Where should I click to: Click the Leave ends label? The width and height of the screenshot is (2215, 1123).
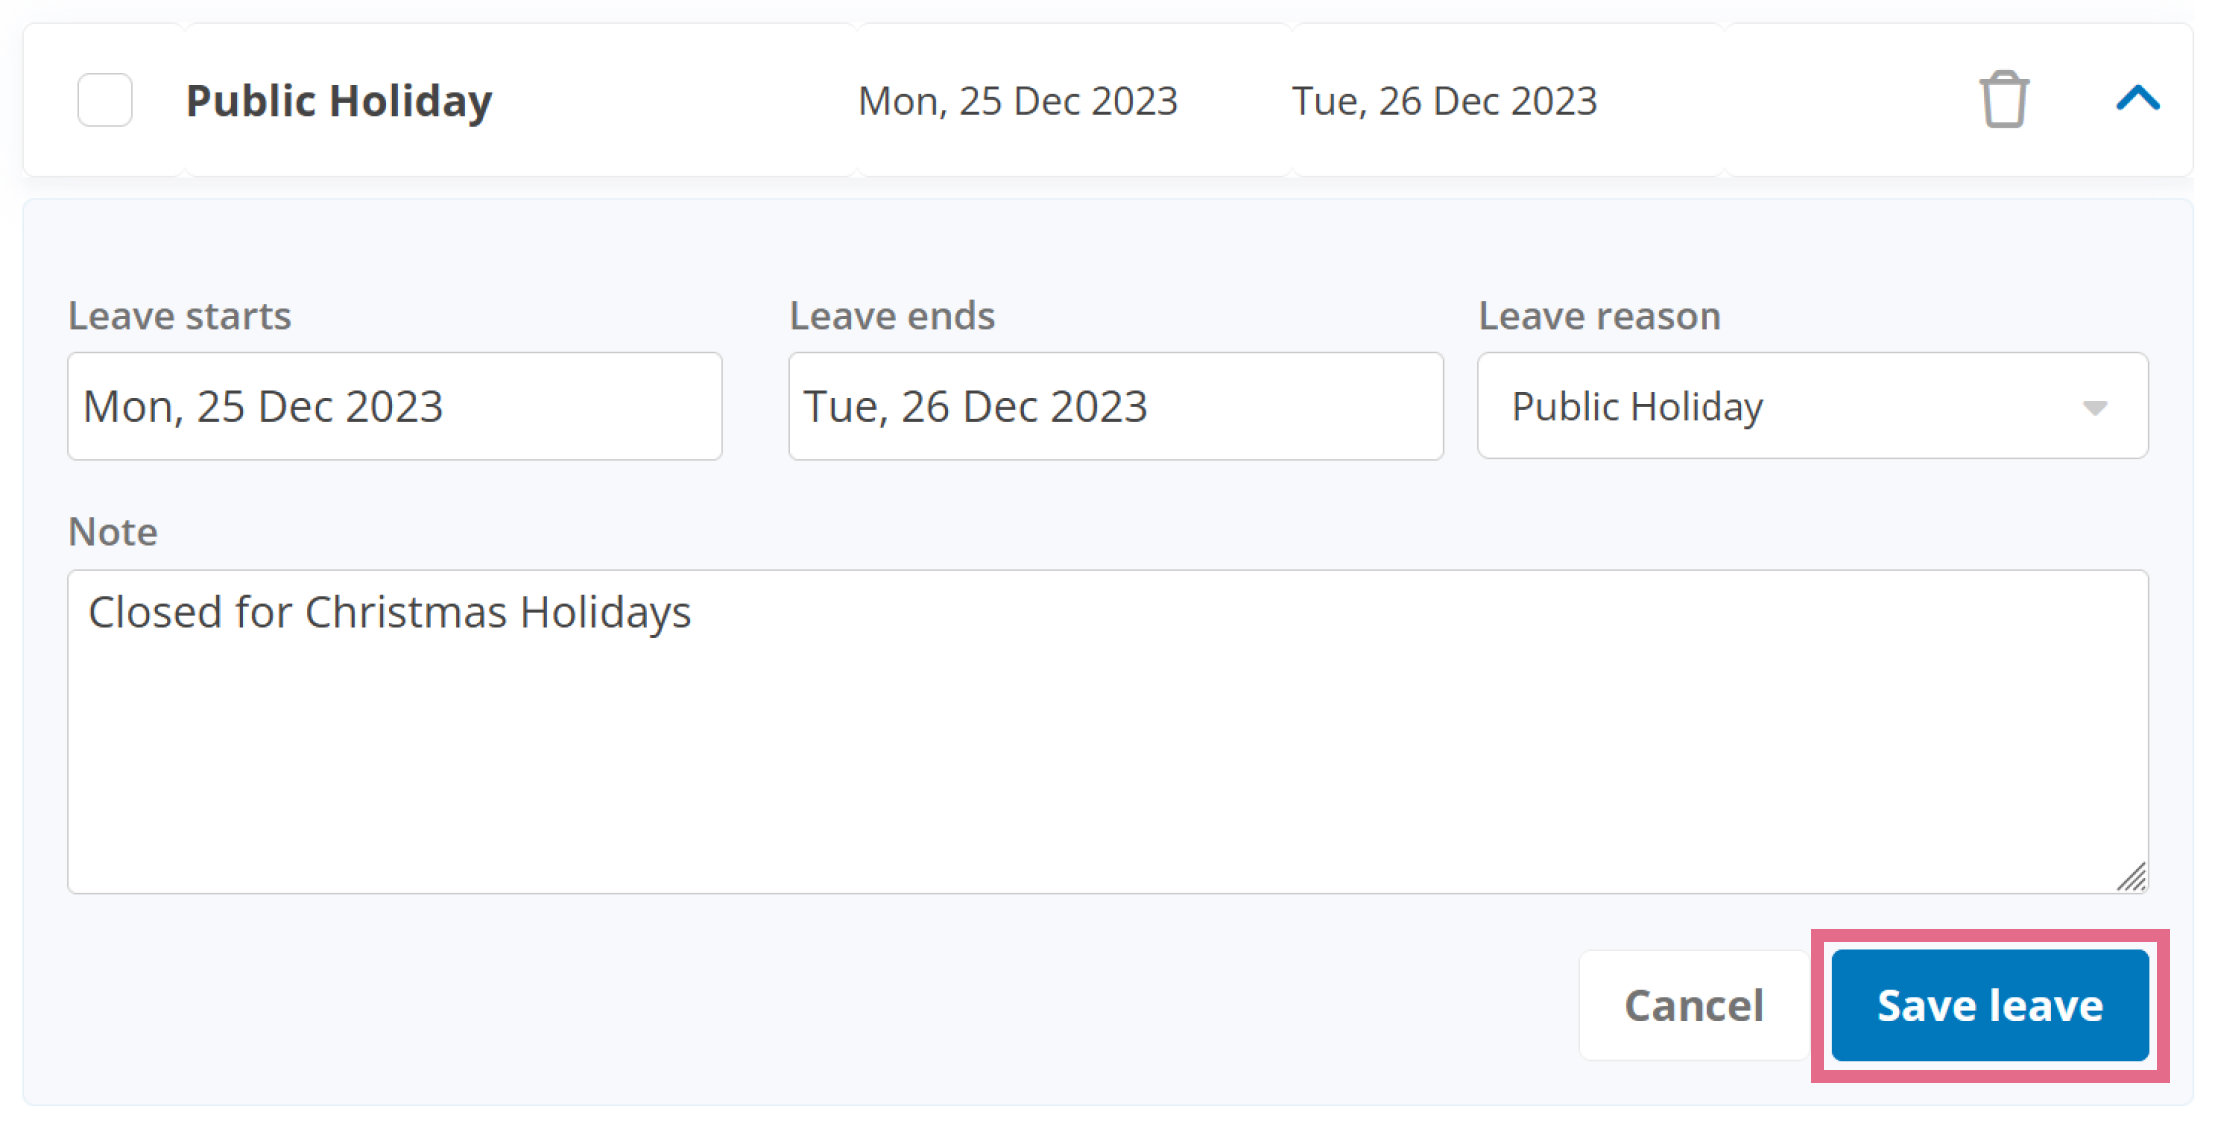[x=892, y=316]
